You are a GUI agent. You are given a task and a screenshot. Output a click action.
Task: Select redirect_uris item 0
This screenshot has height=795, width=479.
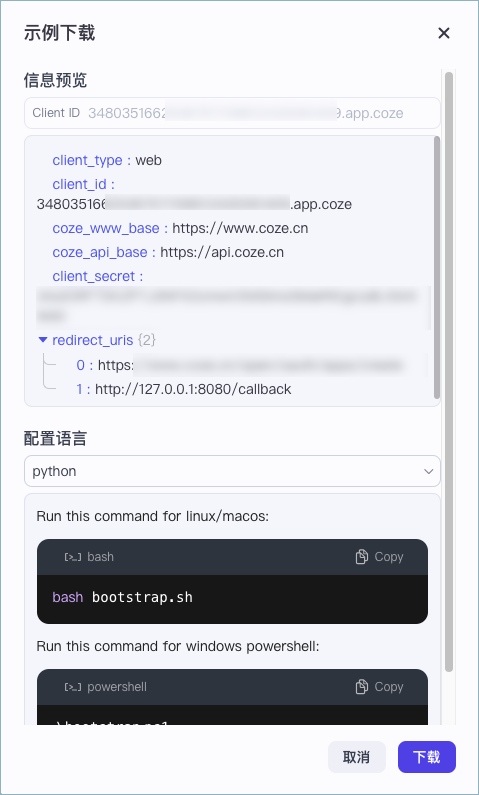click(239, 365)
